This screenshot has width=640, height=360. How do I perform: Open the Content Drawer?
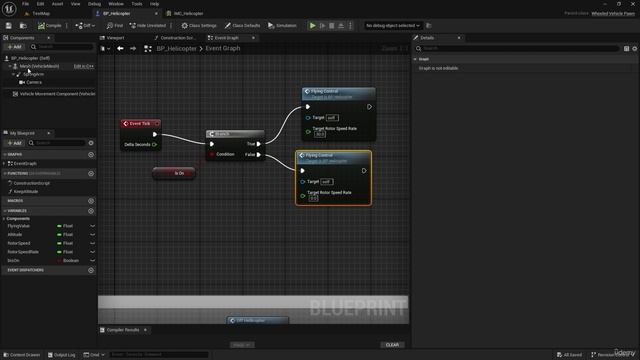pos(22,355)
